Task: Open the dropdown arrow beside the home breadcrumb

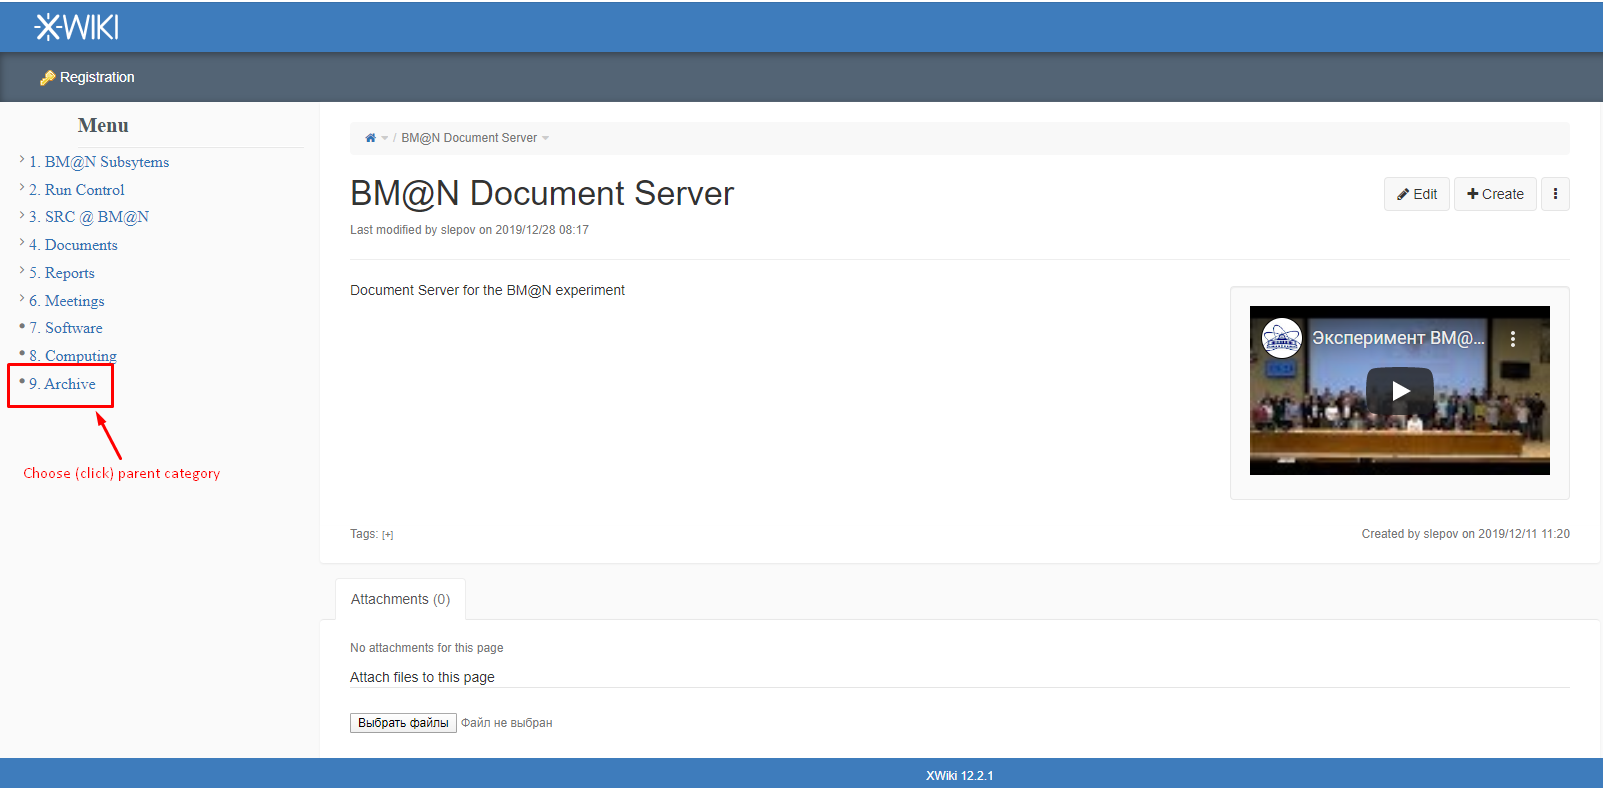Action: [384, 138]
